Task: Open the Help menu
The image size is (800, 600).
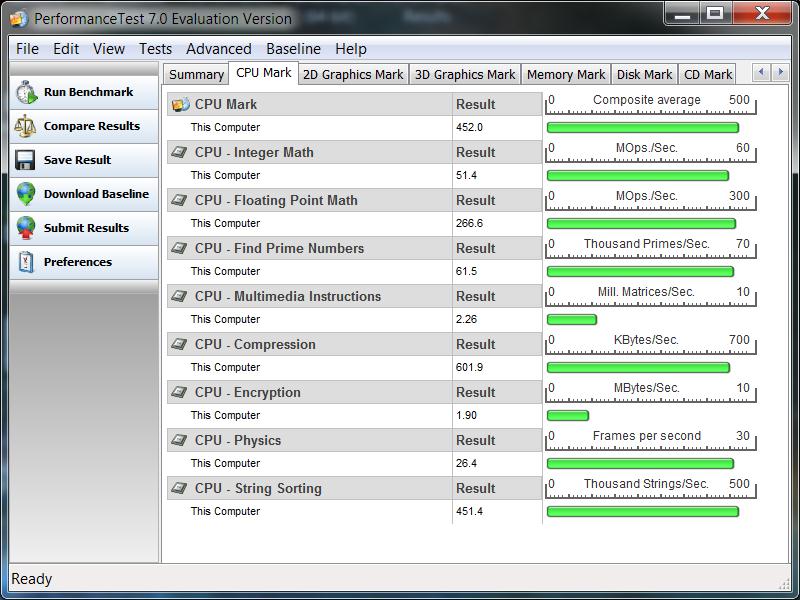Action: click(x=351, y=49)
